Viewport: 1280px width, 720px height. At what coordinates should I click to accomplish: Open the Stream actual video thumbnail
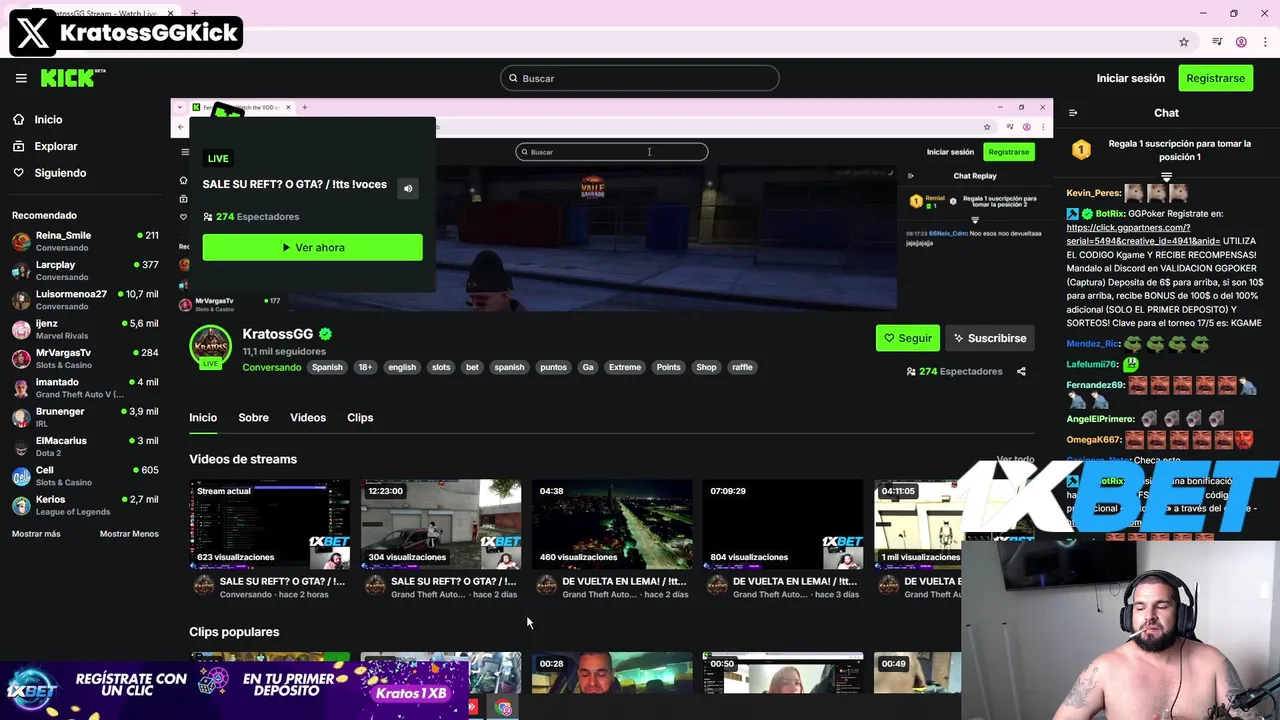click(270, 524)
